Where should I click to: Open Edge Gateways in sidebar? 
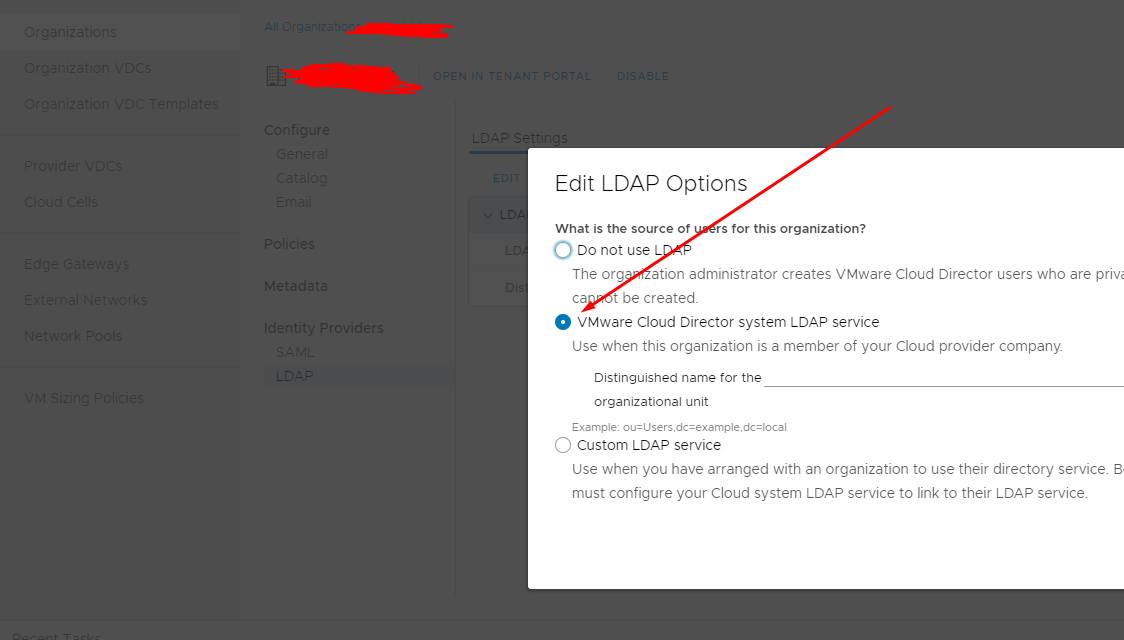pos(77,264)
